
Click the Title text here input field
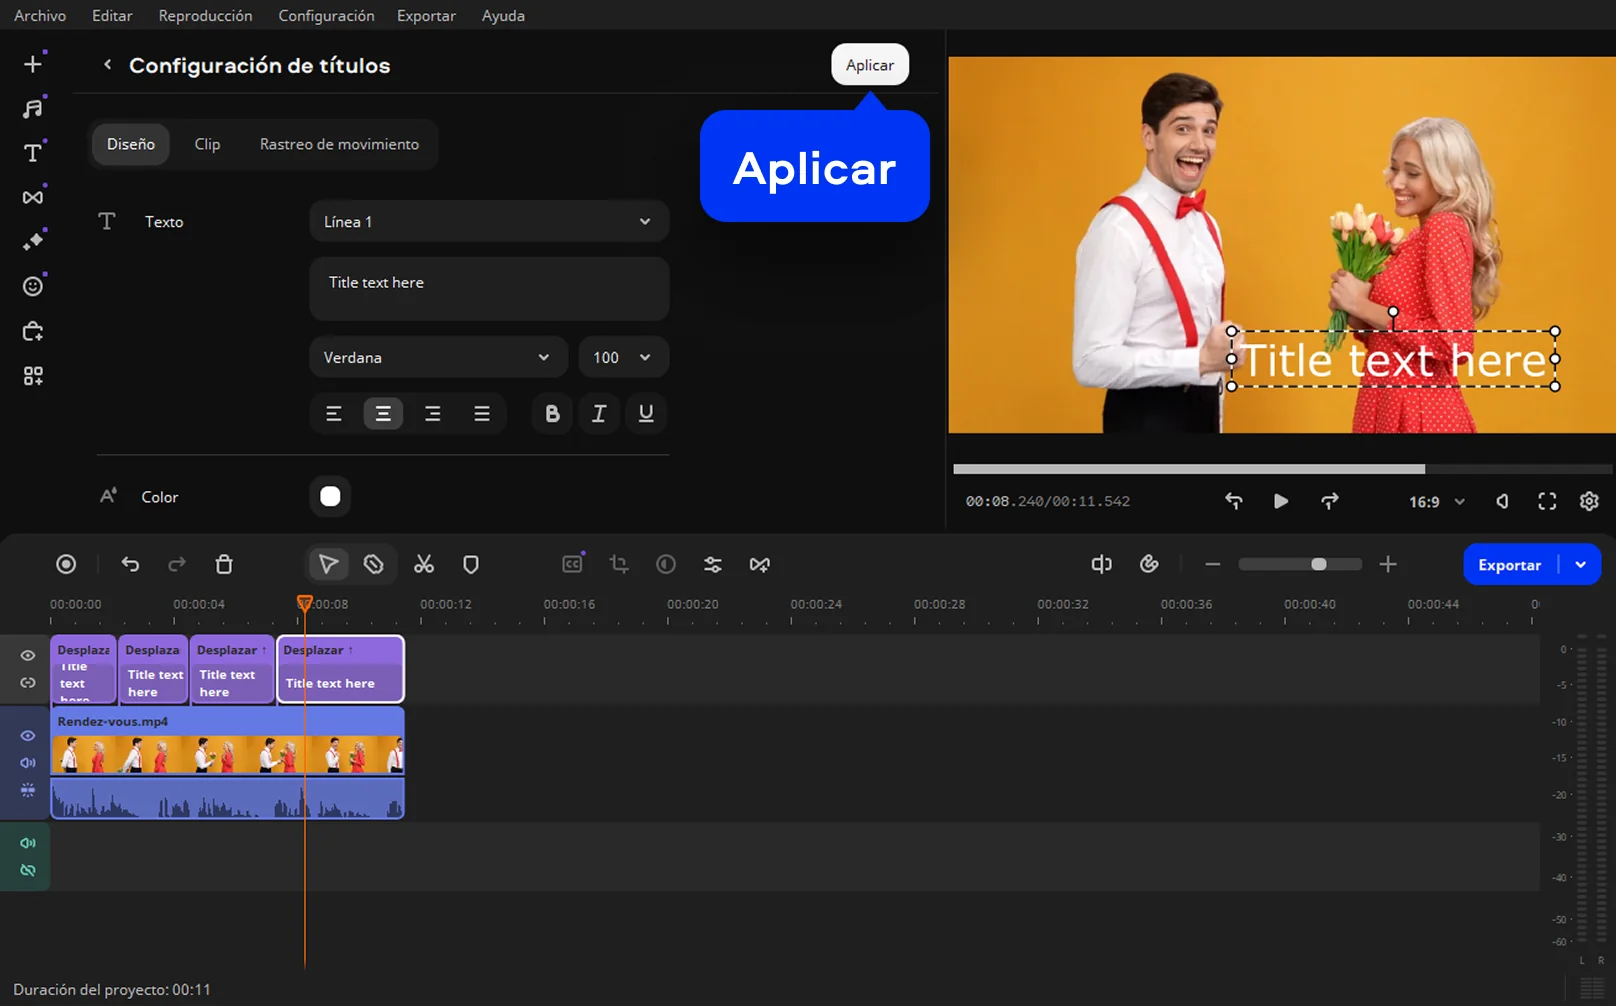click(x=488, y=288)
